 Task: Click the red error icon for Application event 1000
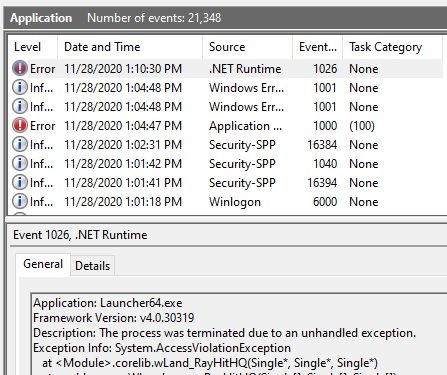(20, 125)
